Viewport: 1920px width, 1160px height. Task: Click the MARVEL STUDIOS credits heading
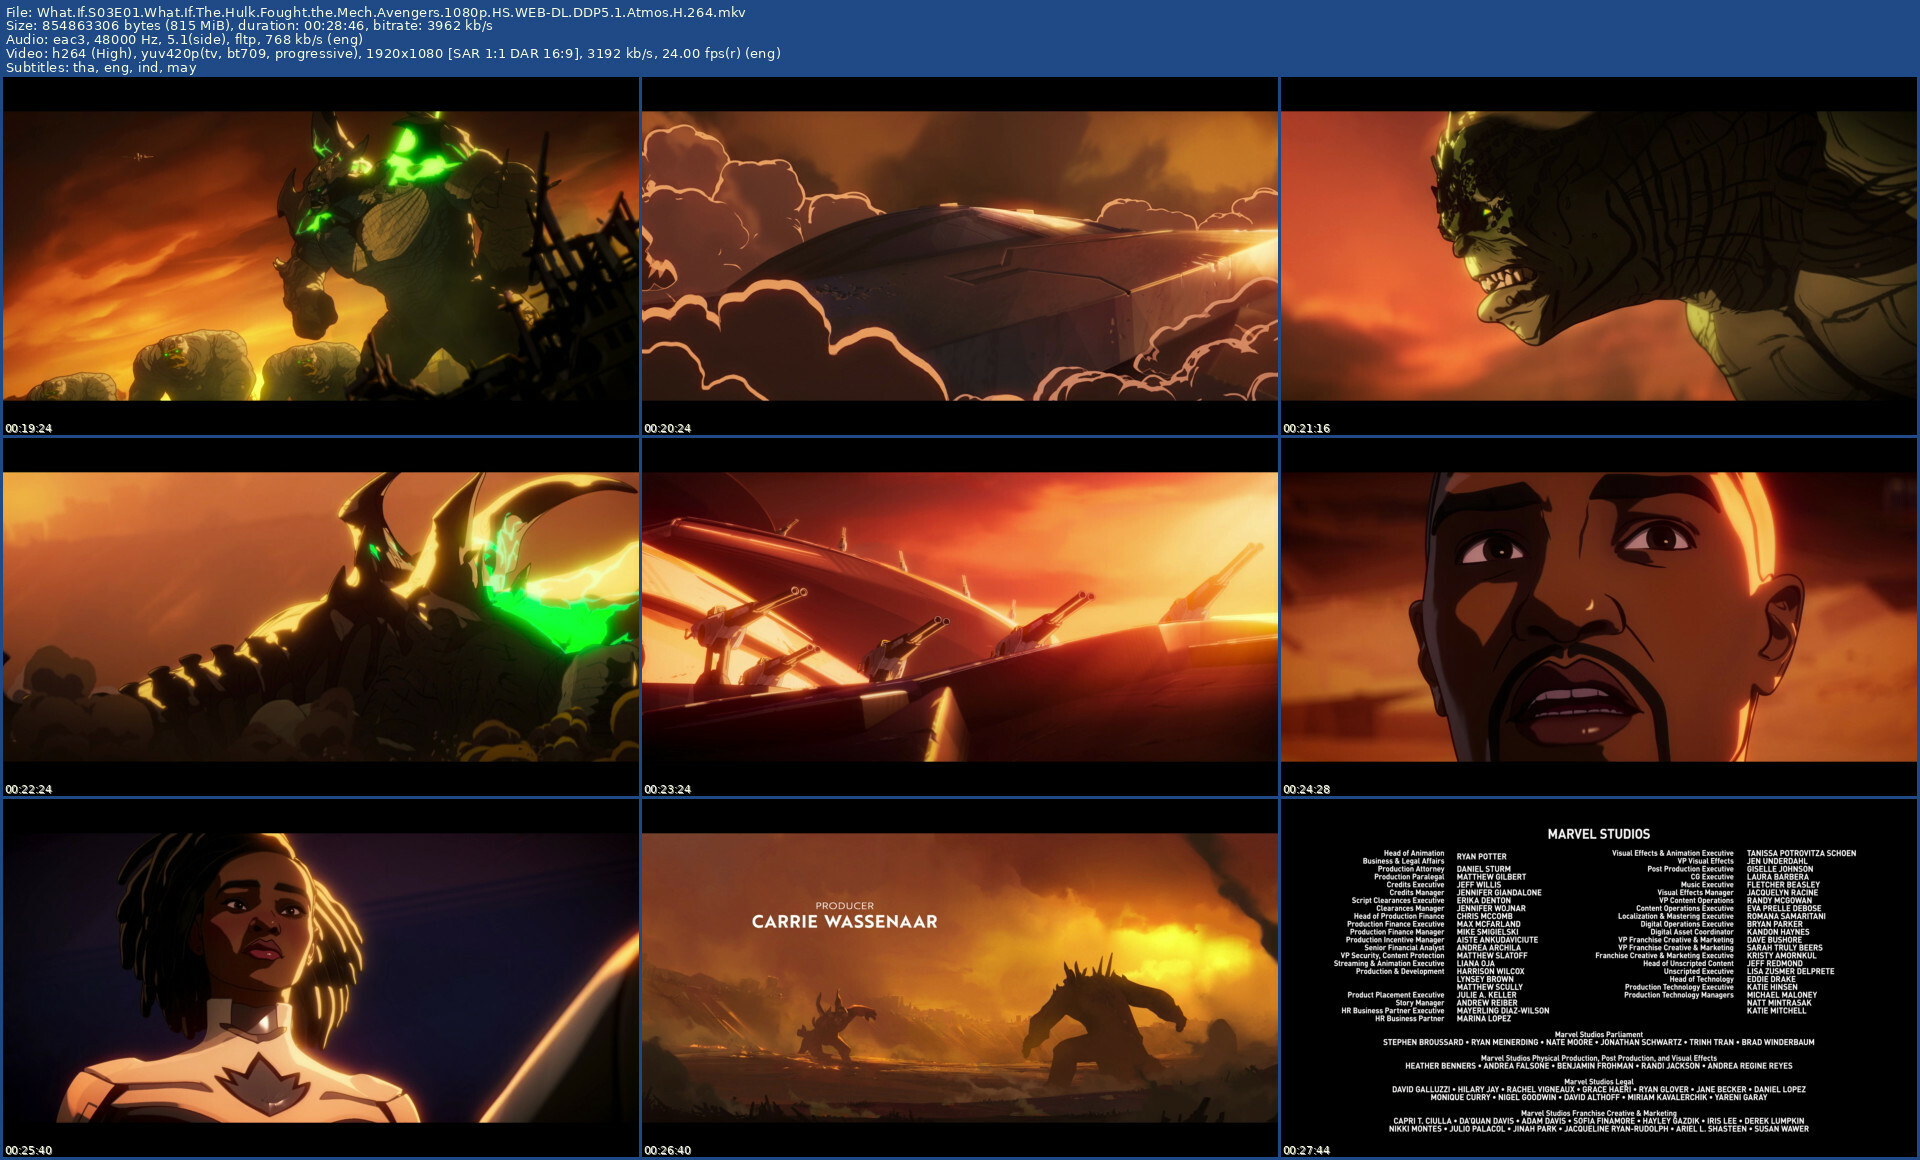[1599, 834]
